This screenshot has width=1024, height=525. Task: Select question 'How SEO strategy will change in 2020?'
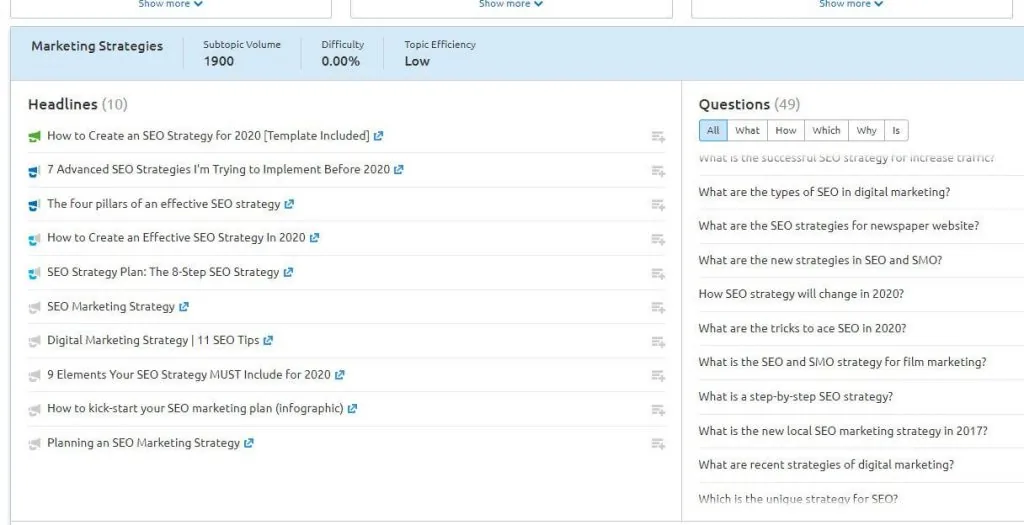tap(801, 294)
